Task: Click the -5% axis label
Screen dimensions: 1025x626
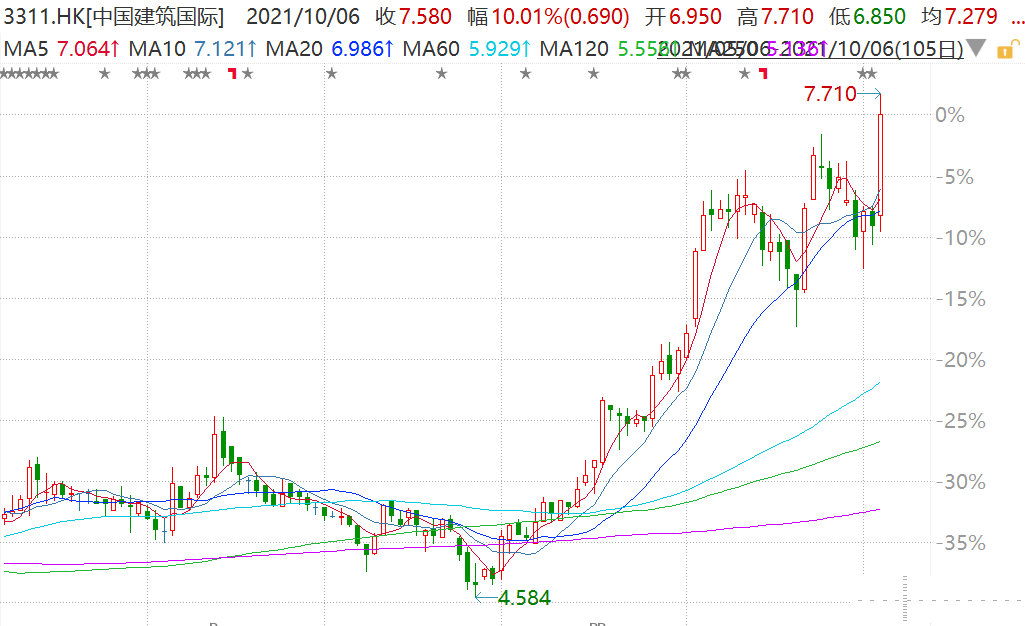Action: coord(954,177)
